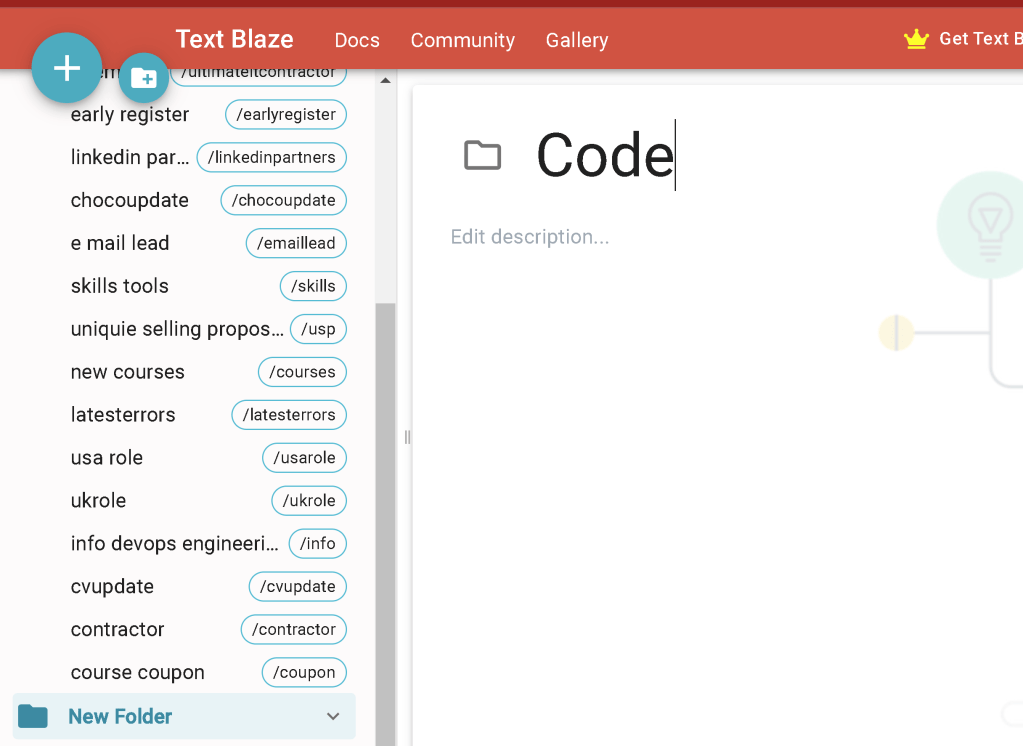Click the /skills shortcut badge
Screen dimensions: 1023x746
point(313,286)
